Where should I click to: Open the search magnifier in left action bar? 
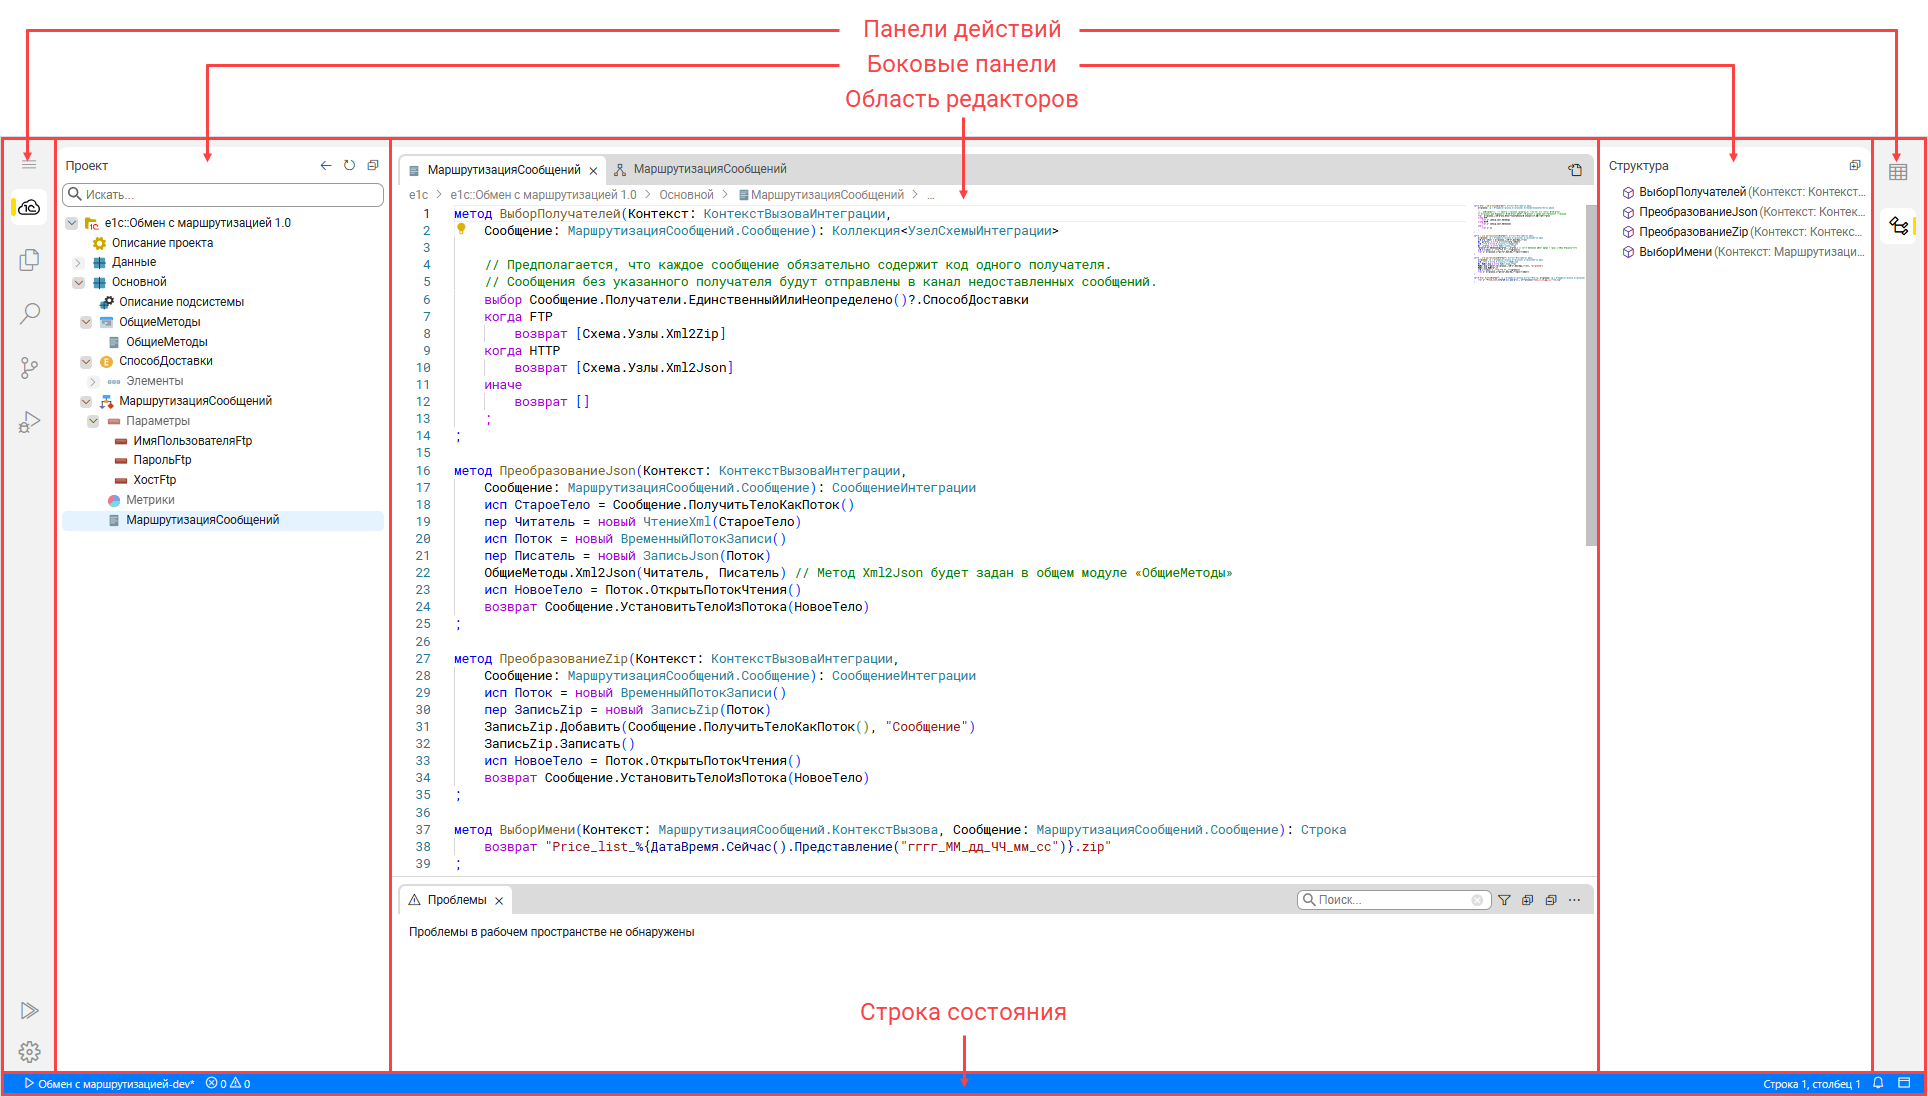tap(29, 314)
